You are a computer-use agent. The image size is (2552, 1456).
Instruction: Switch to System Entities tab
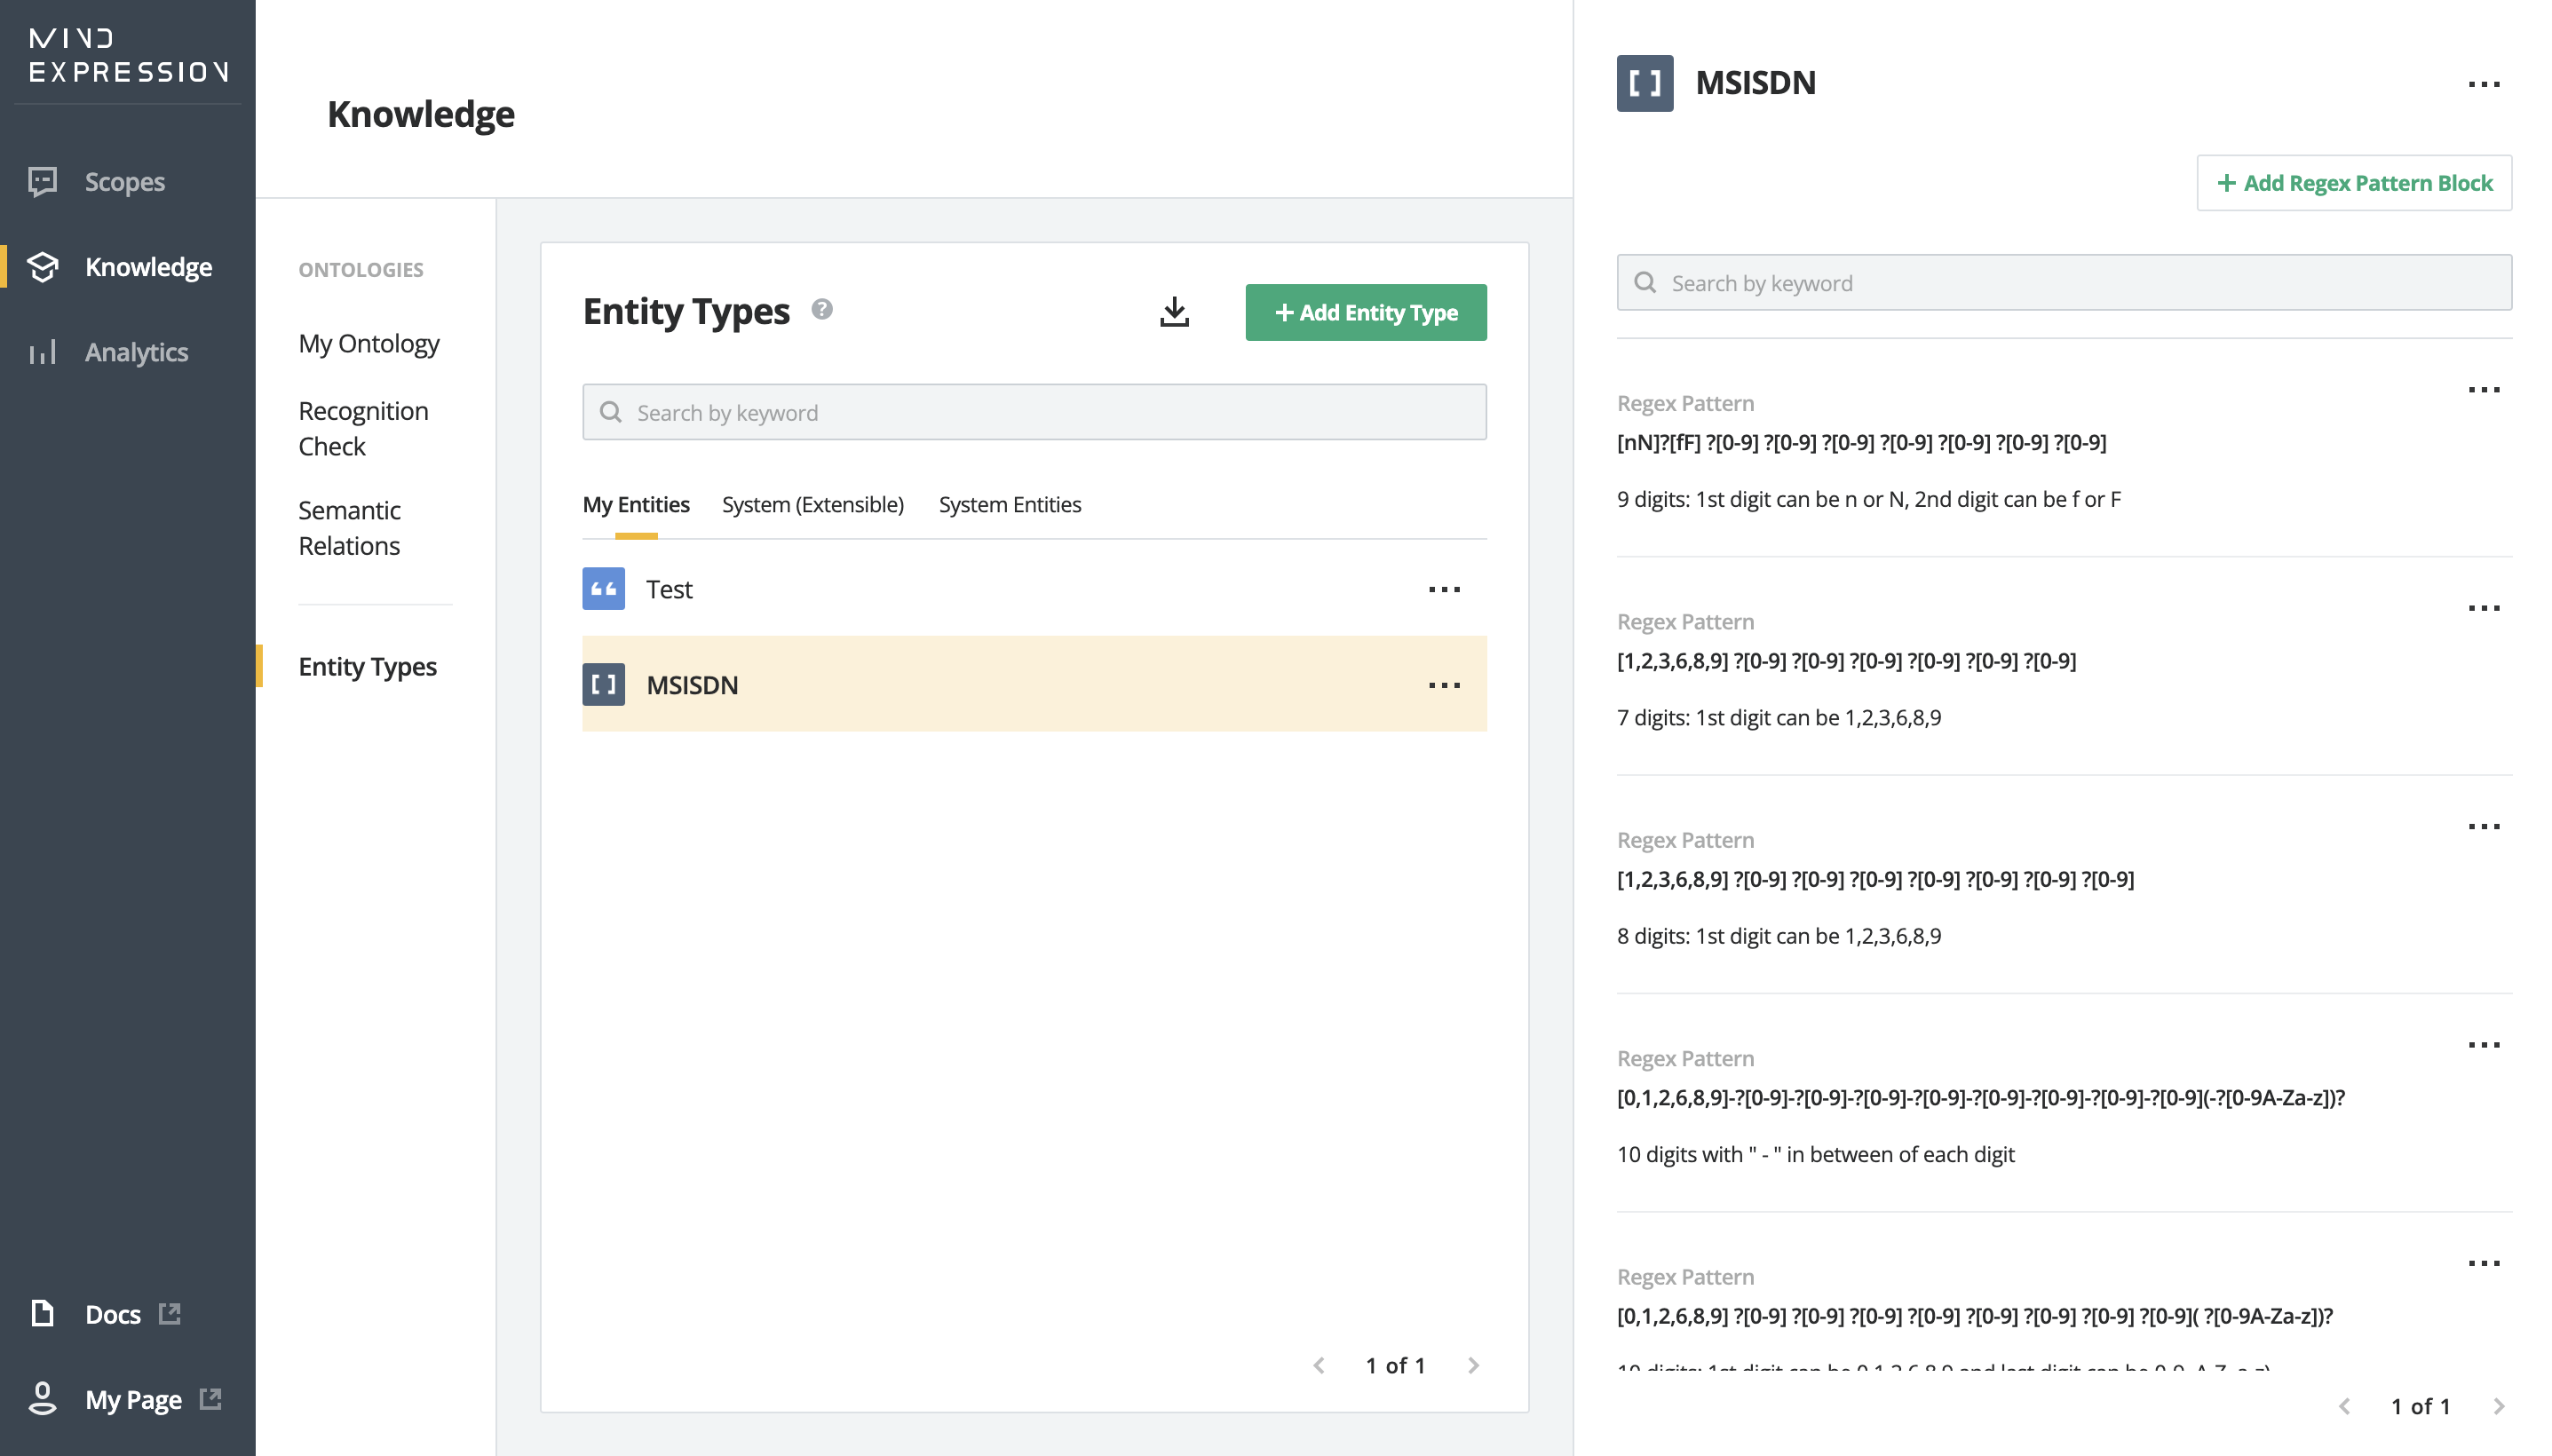point(1009,504)
